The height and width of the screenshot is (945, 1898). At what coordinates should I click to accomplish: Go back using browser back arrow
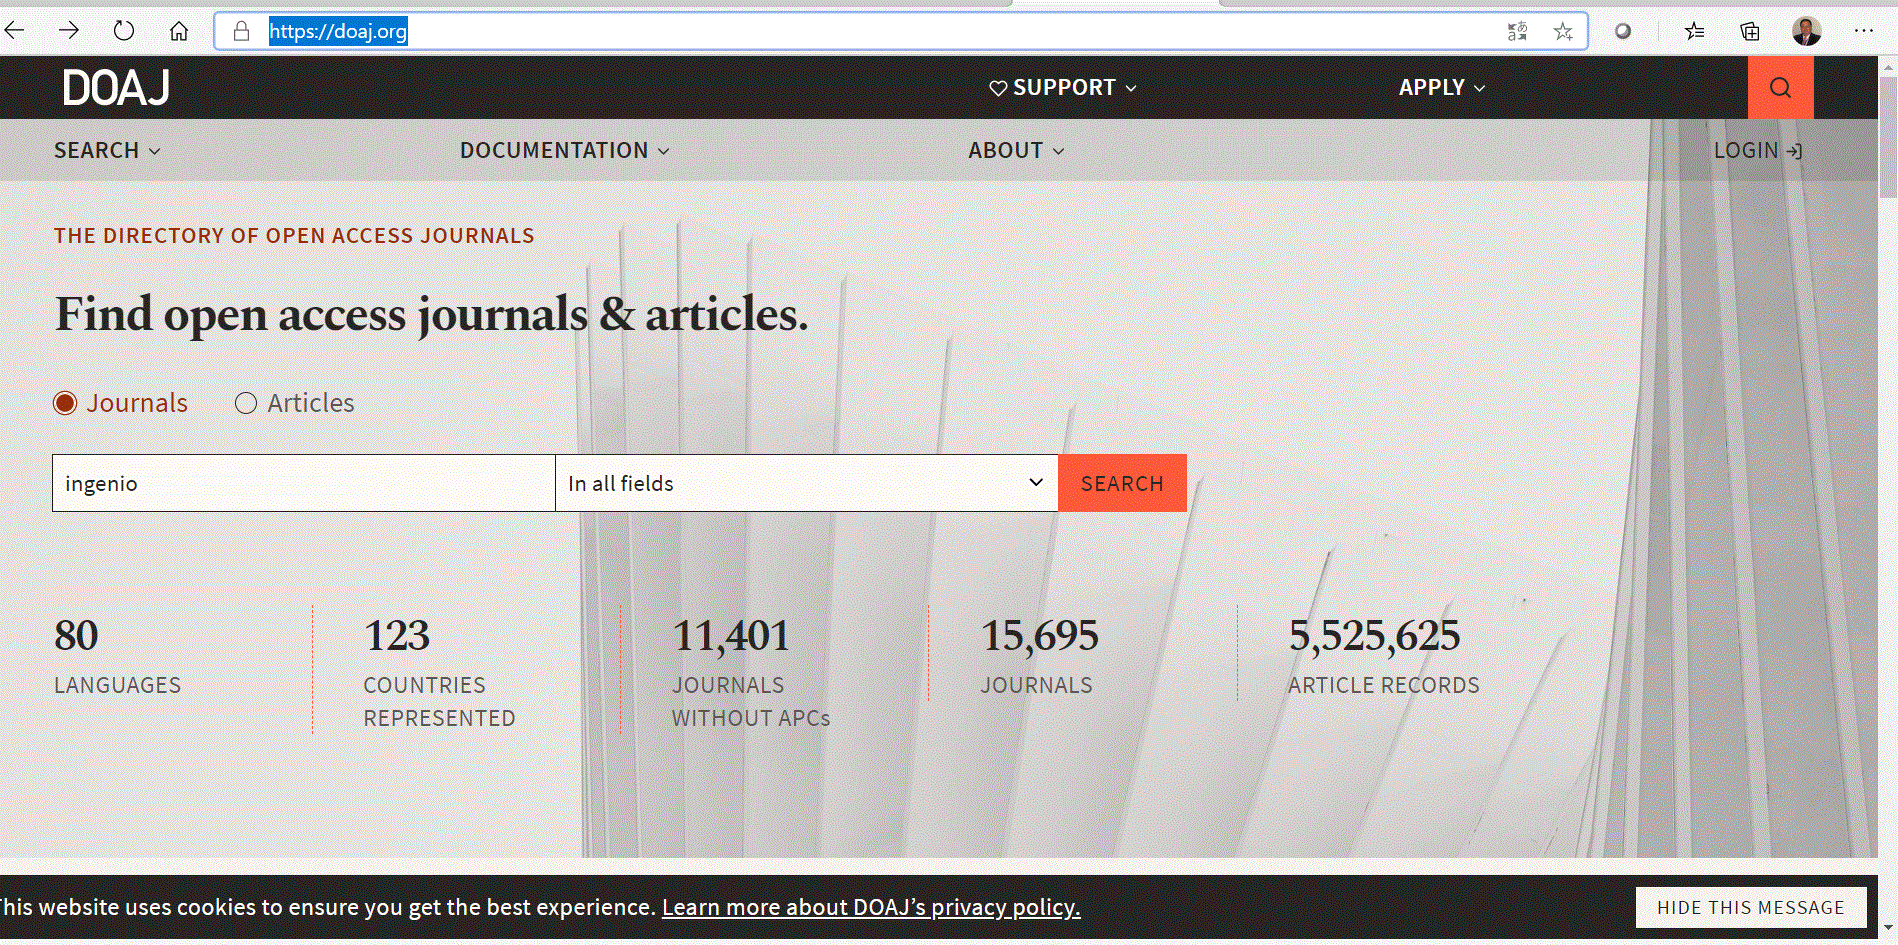(14, 31)
